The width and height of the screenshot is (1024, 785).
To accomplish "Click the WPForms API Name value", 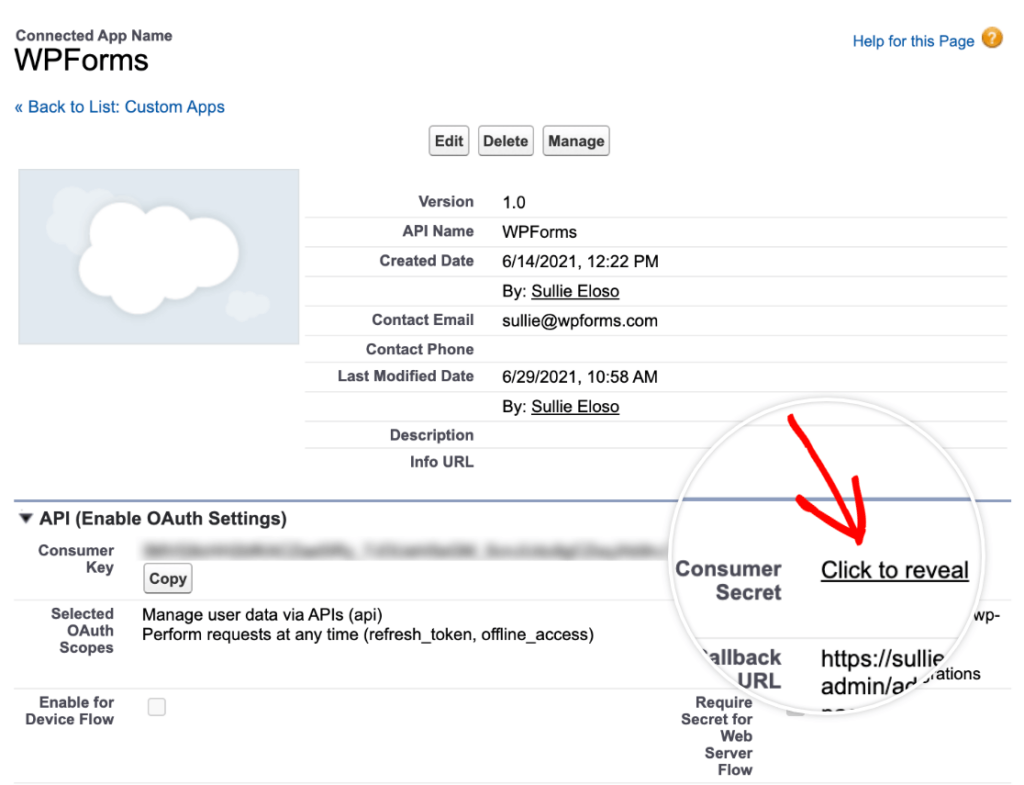I will [539, 231].
